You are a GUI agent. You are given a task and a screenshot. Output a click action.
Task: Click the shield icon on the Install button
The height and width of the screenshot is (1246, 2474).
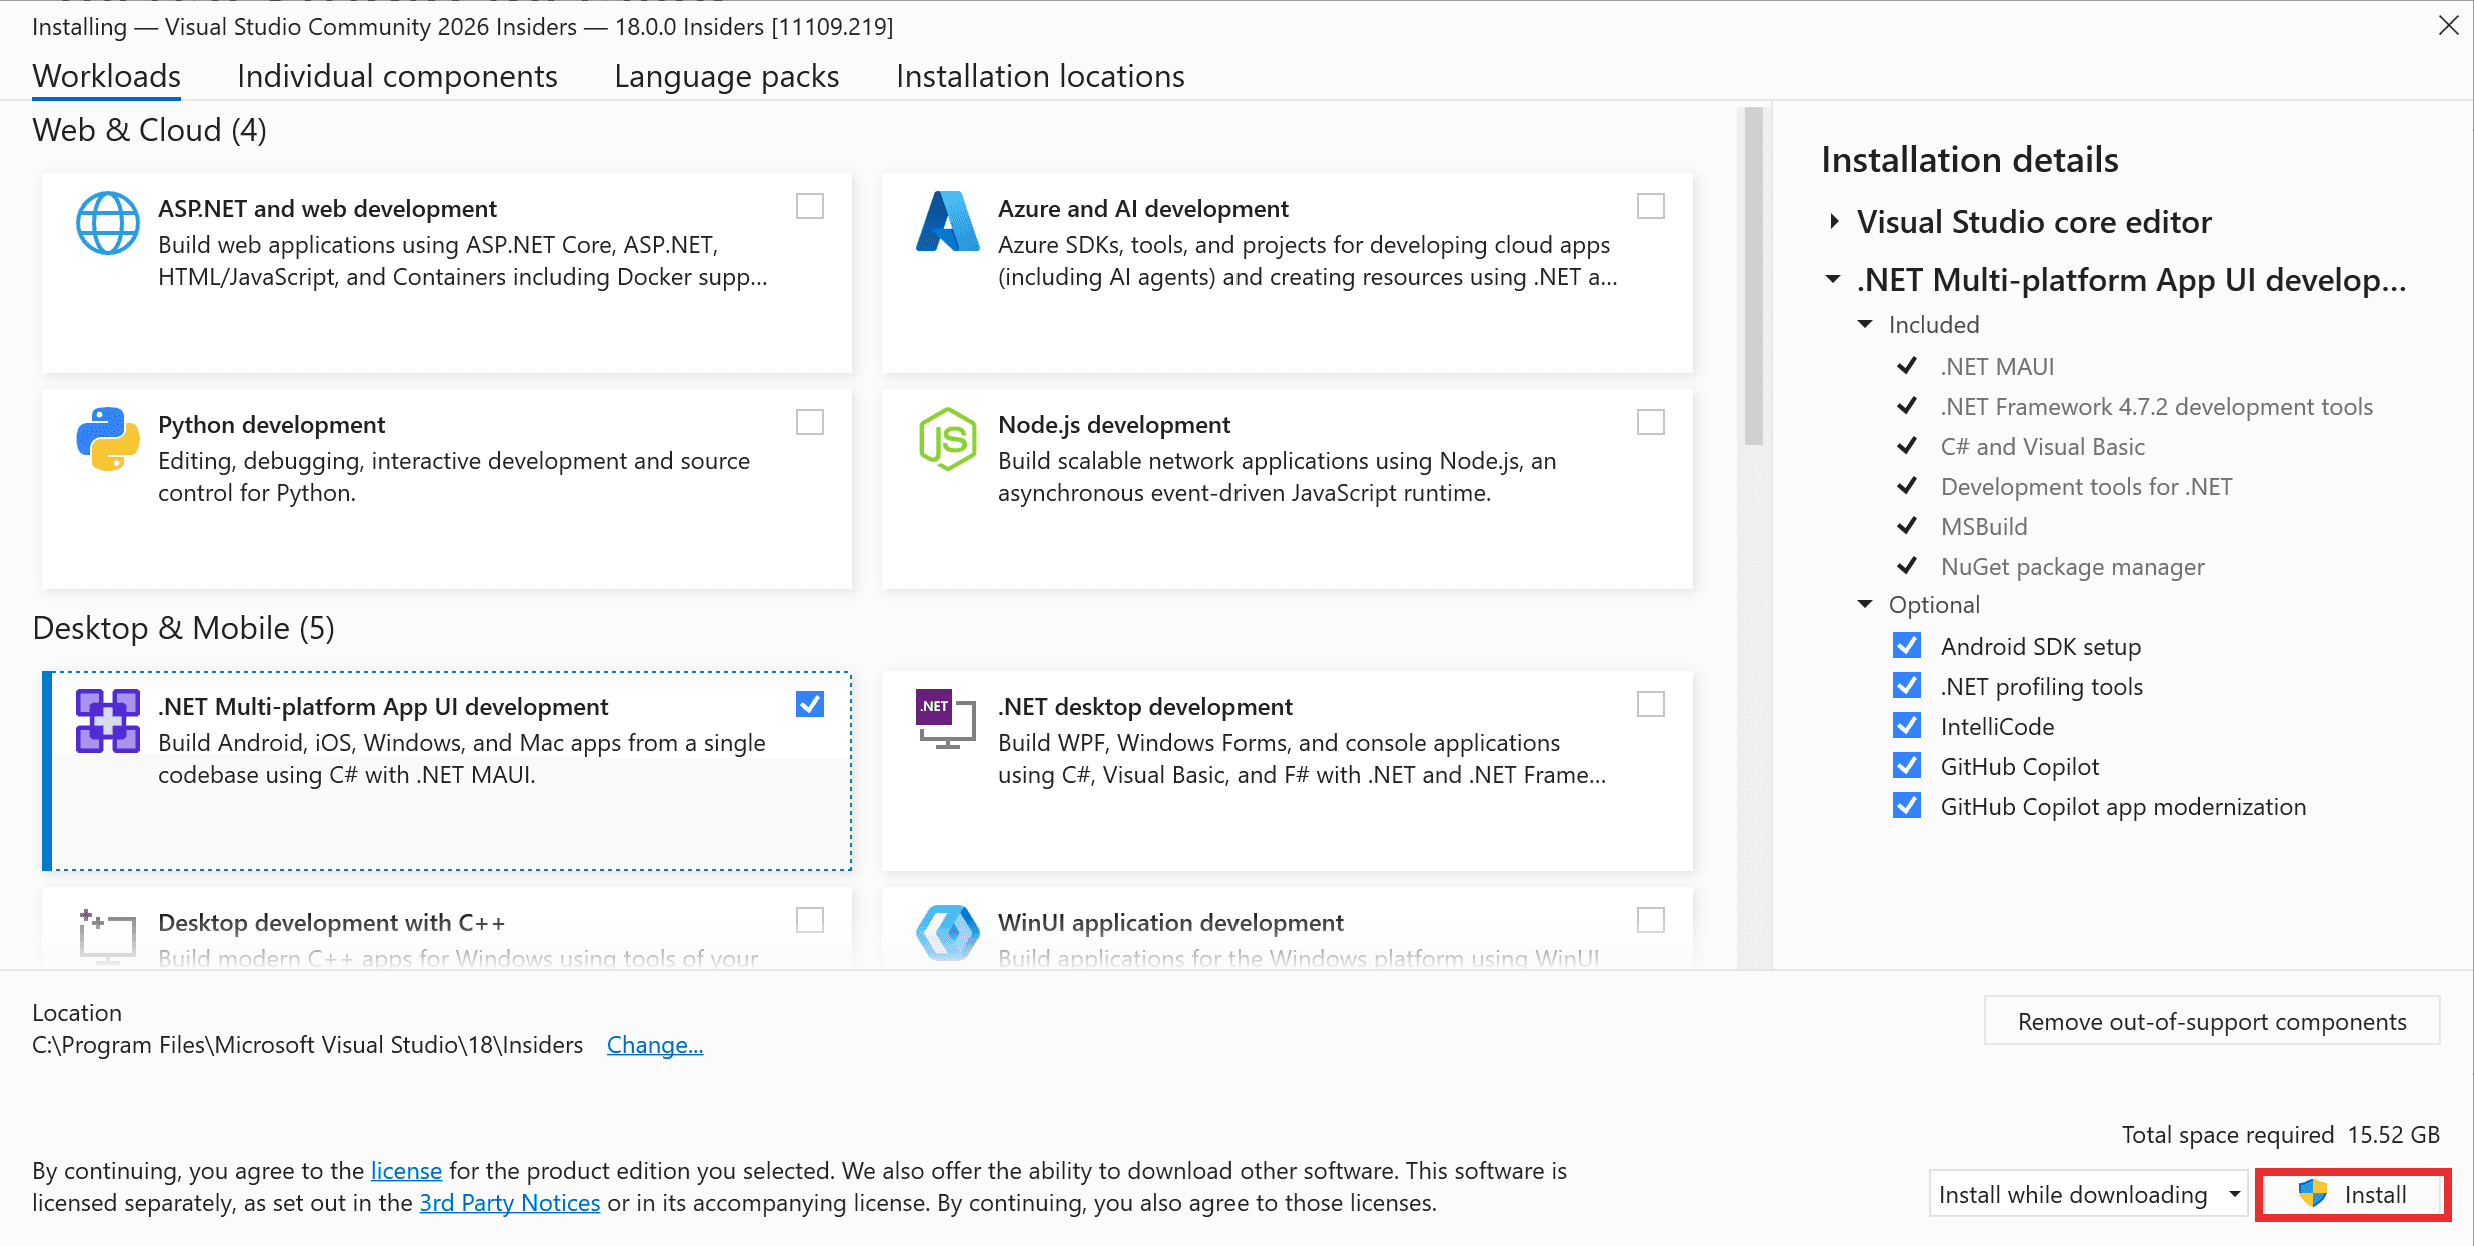pos(2312,1193)
